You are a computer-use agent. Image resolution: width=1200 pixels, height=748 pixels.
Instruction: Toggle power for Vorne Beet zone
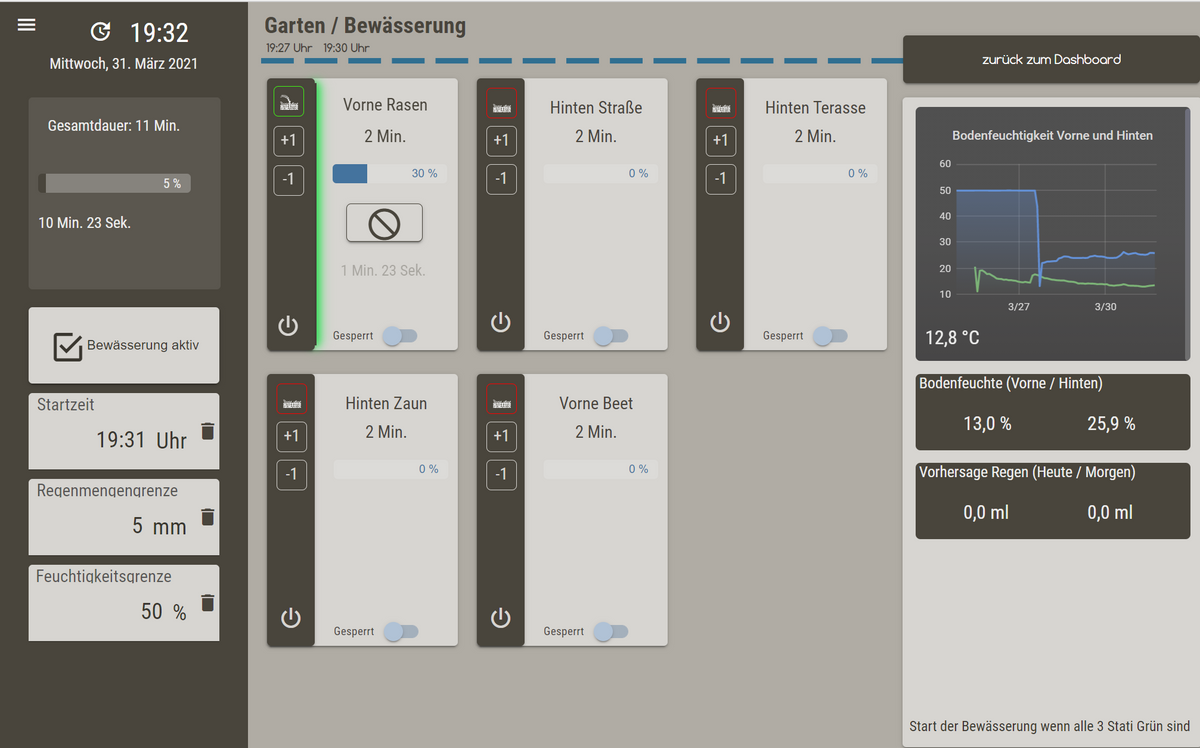pyautogui.click(x=501, y=618)
